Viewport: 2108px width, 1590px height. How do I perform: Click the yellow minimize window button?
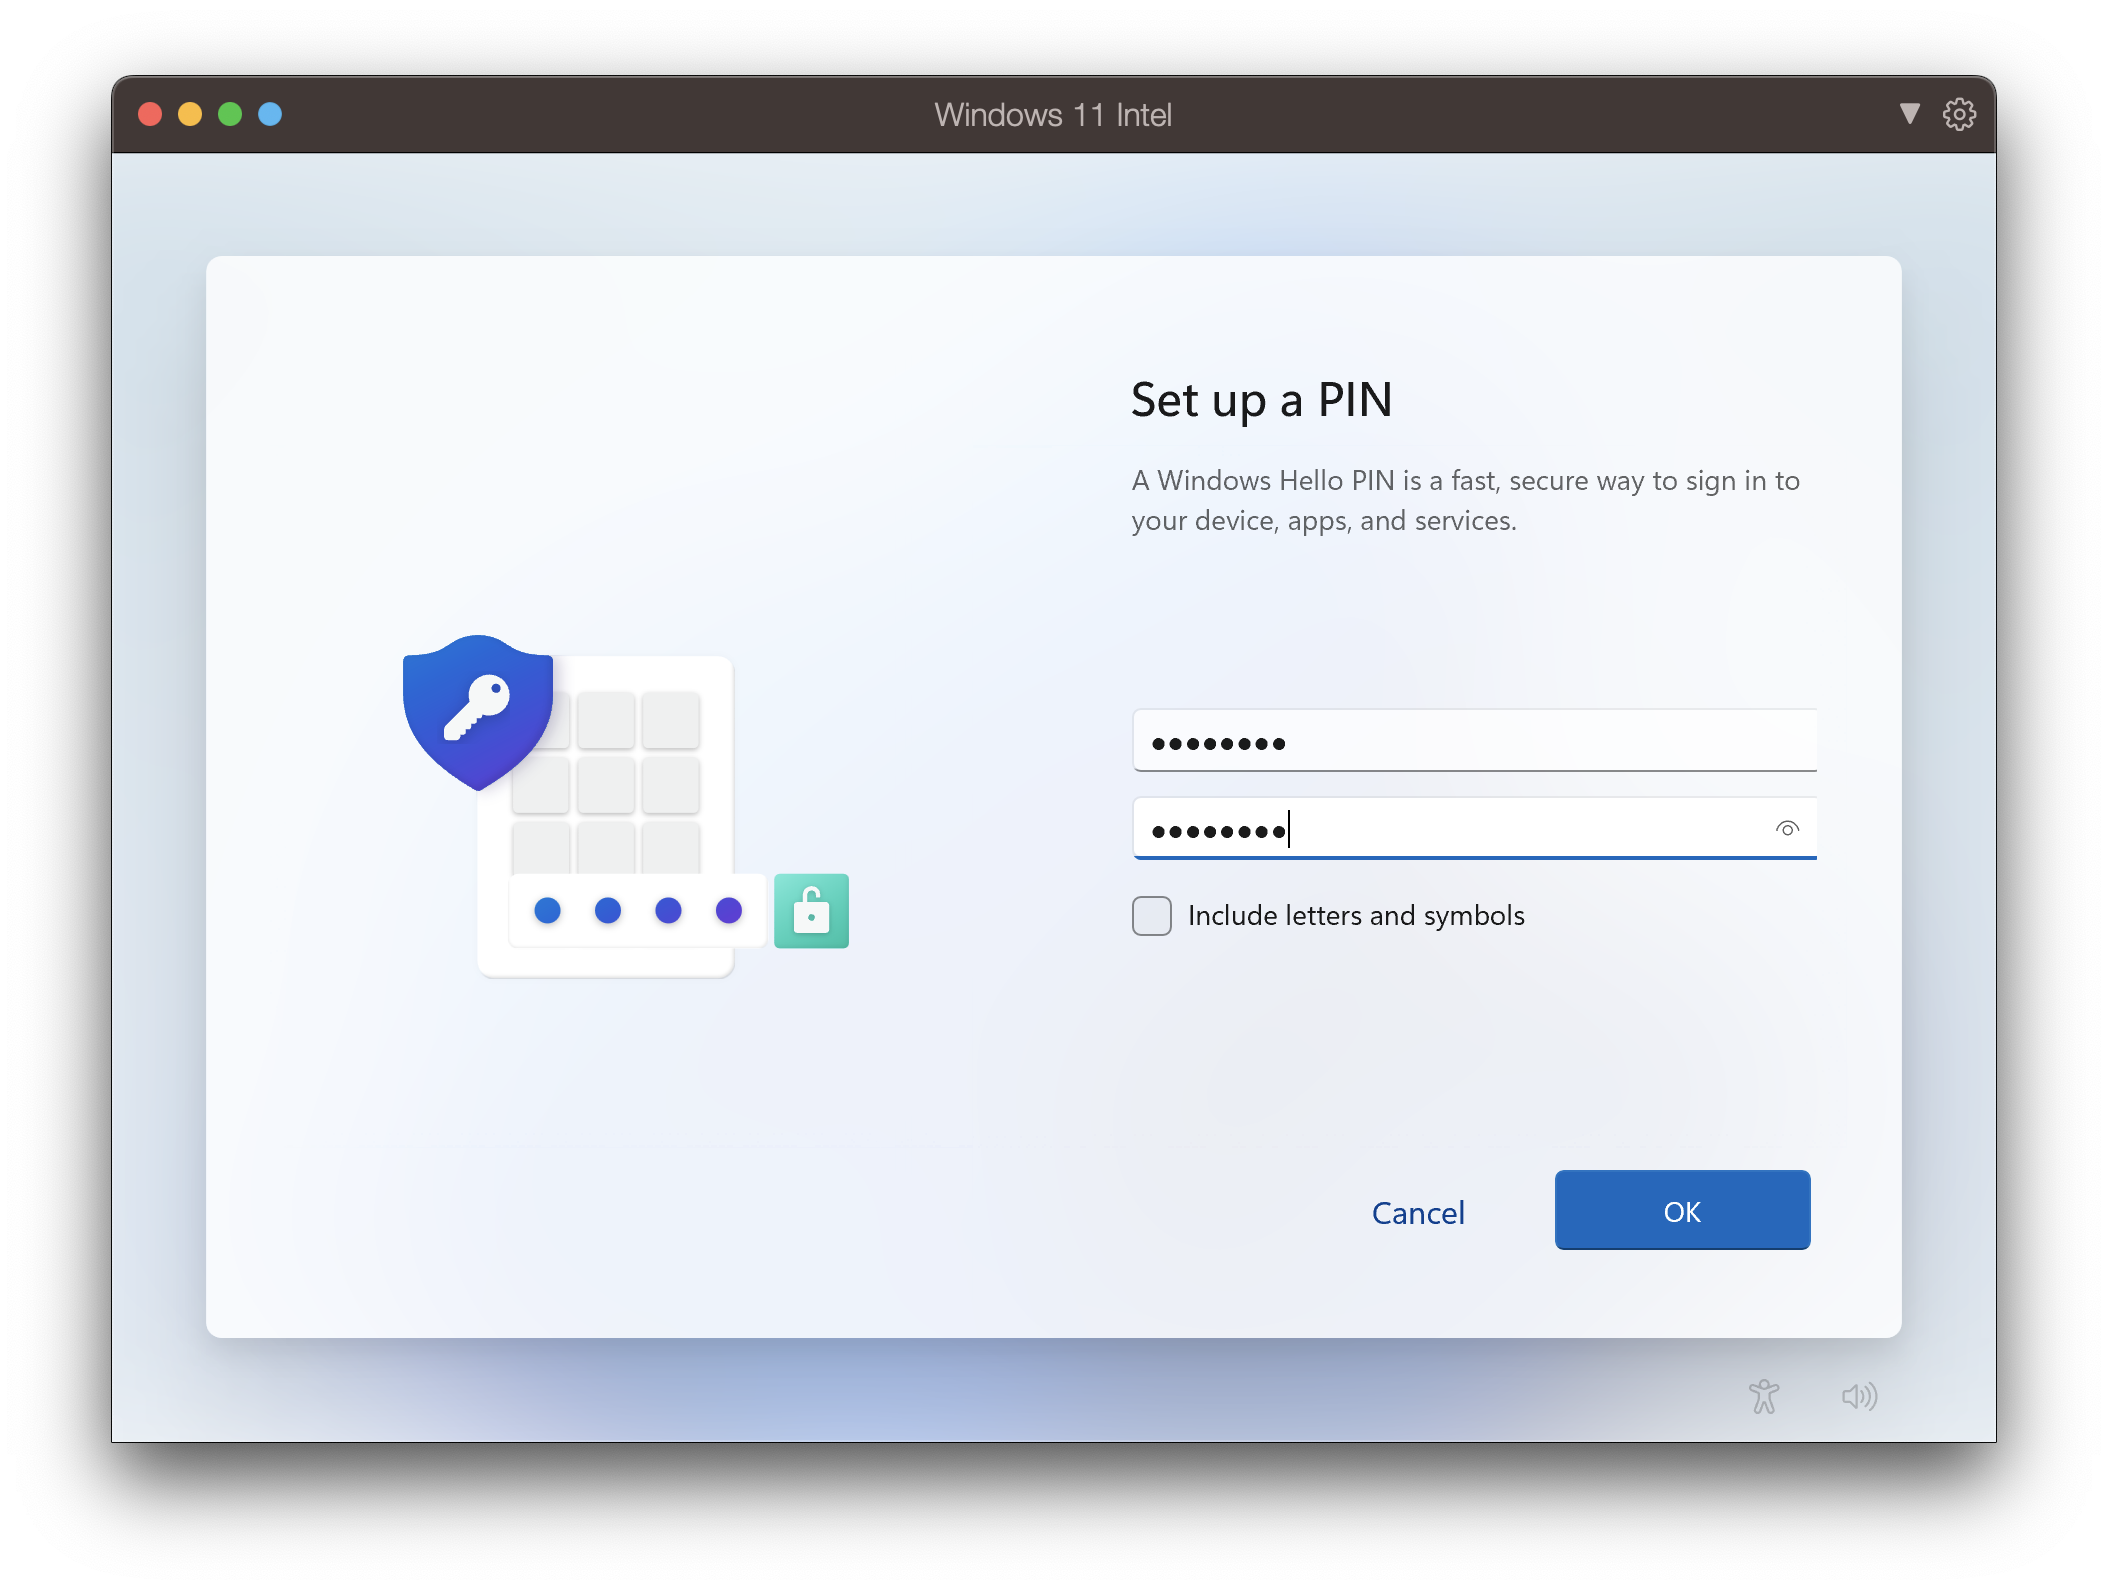pos(190,114)
